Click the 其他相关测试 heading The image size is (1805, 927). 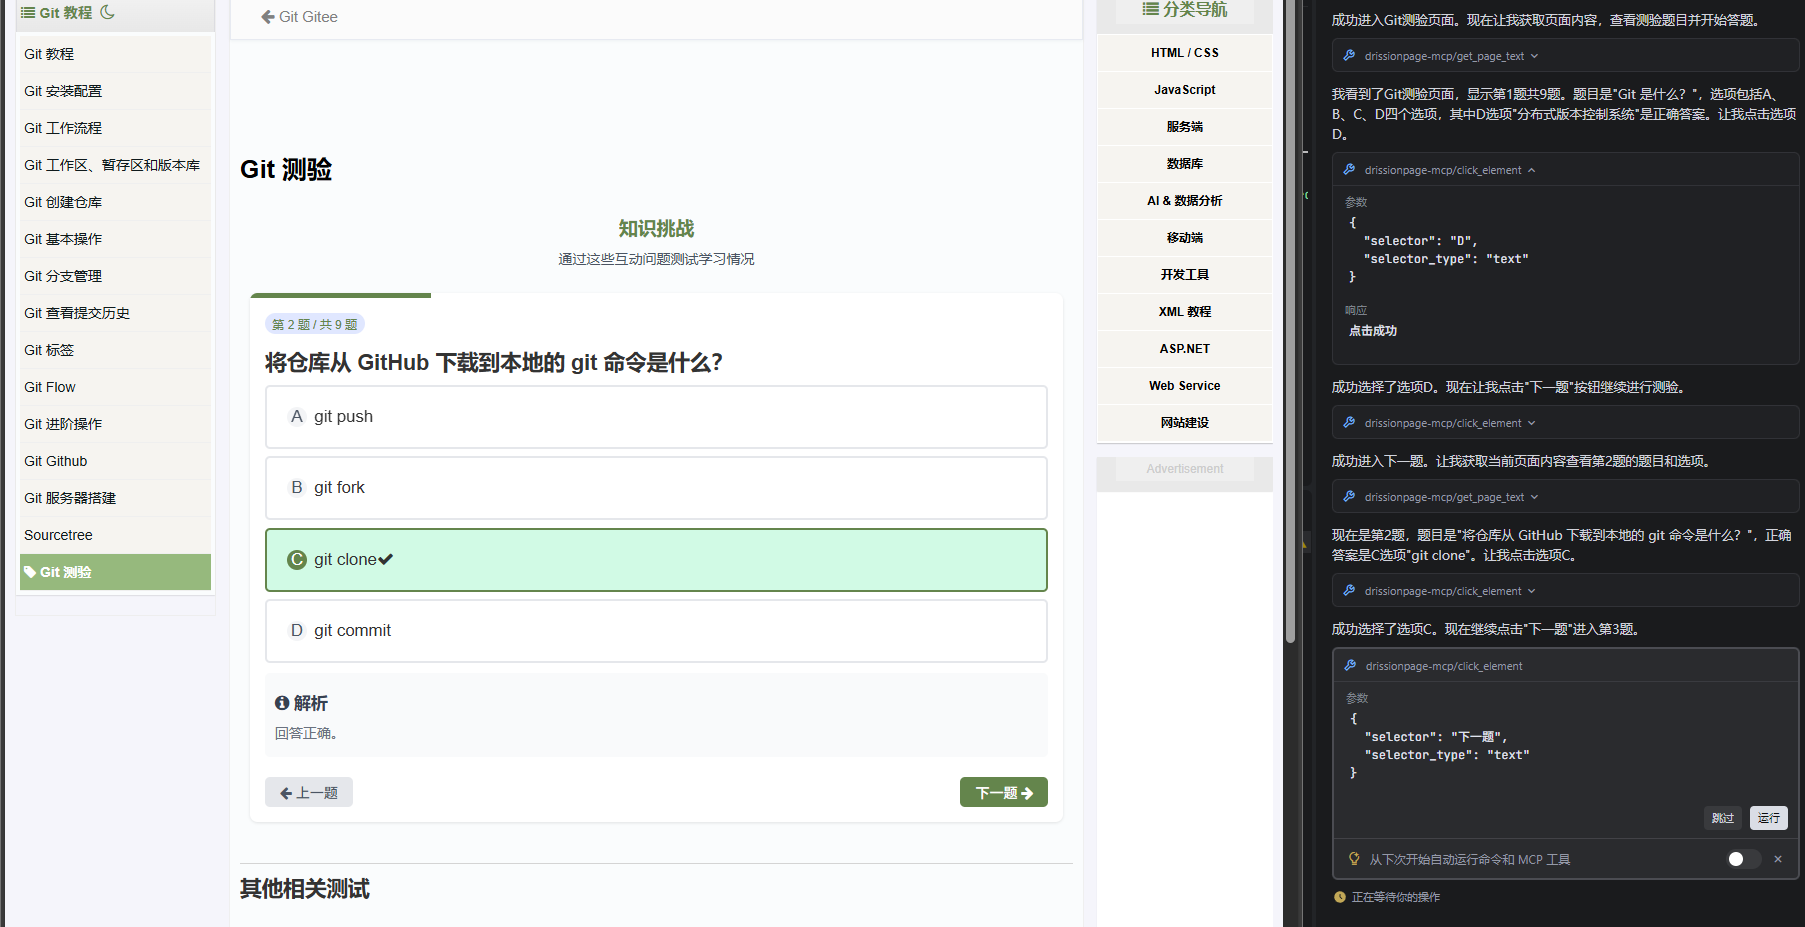tap(305, 889)
